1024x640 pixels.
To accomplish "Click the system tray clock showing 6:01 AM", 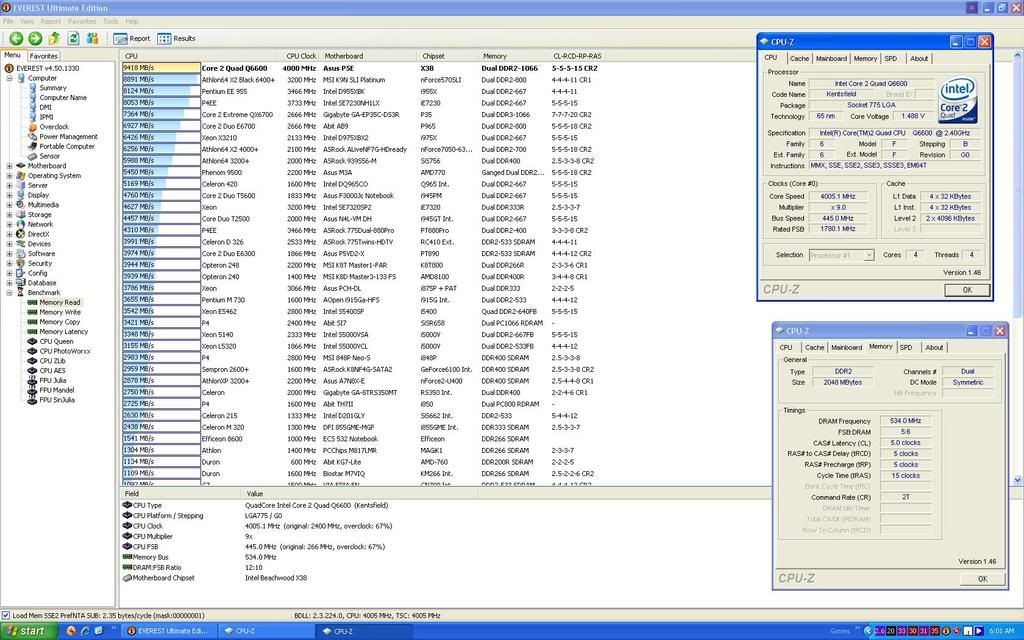I will (x=1002, y=631).
